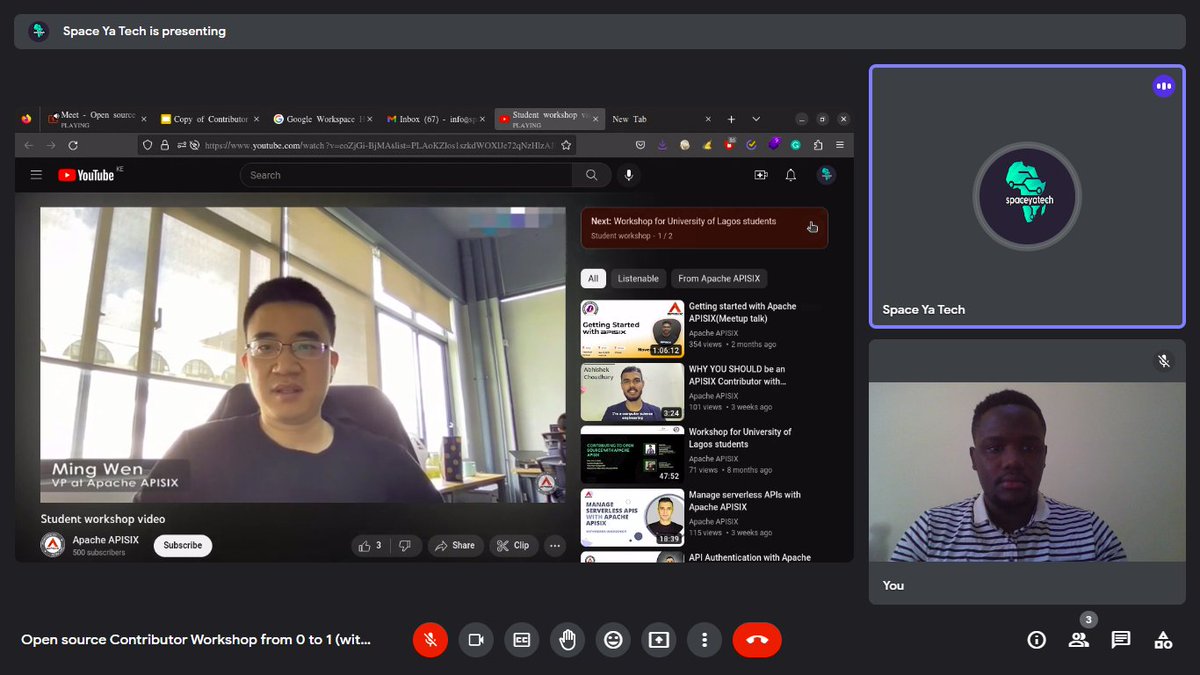
Task: Unmute the microphone in Meet
Action: click(430, 639)
